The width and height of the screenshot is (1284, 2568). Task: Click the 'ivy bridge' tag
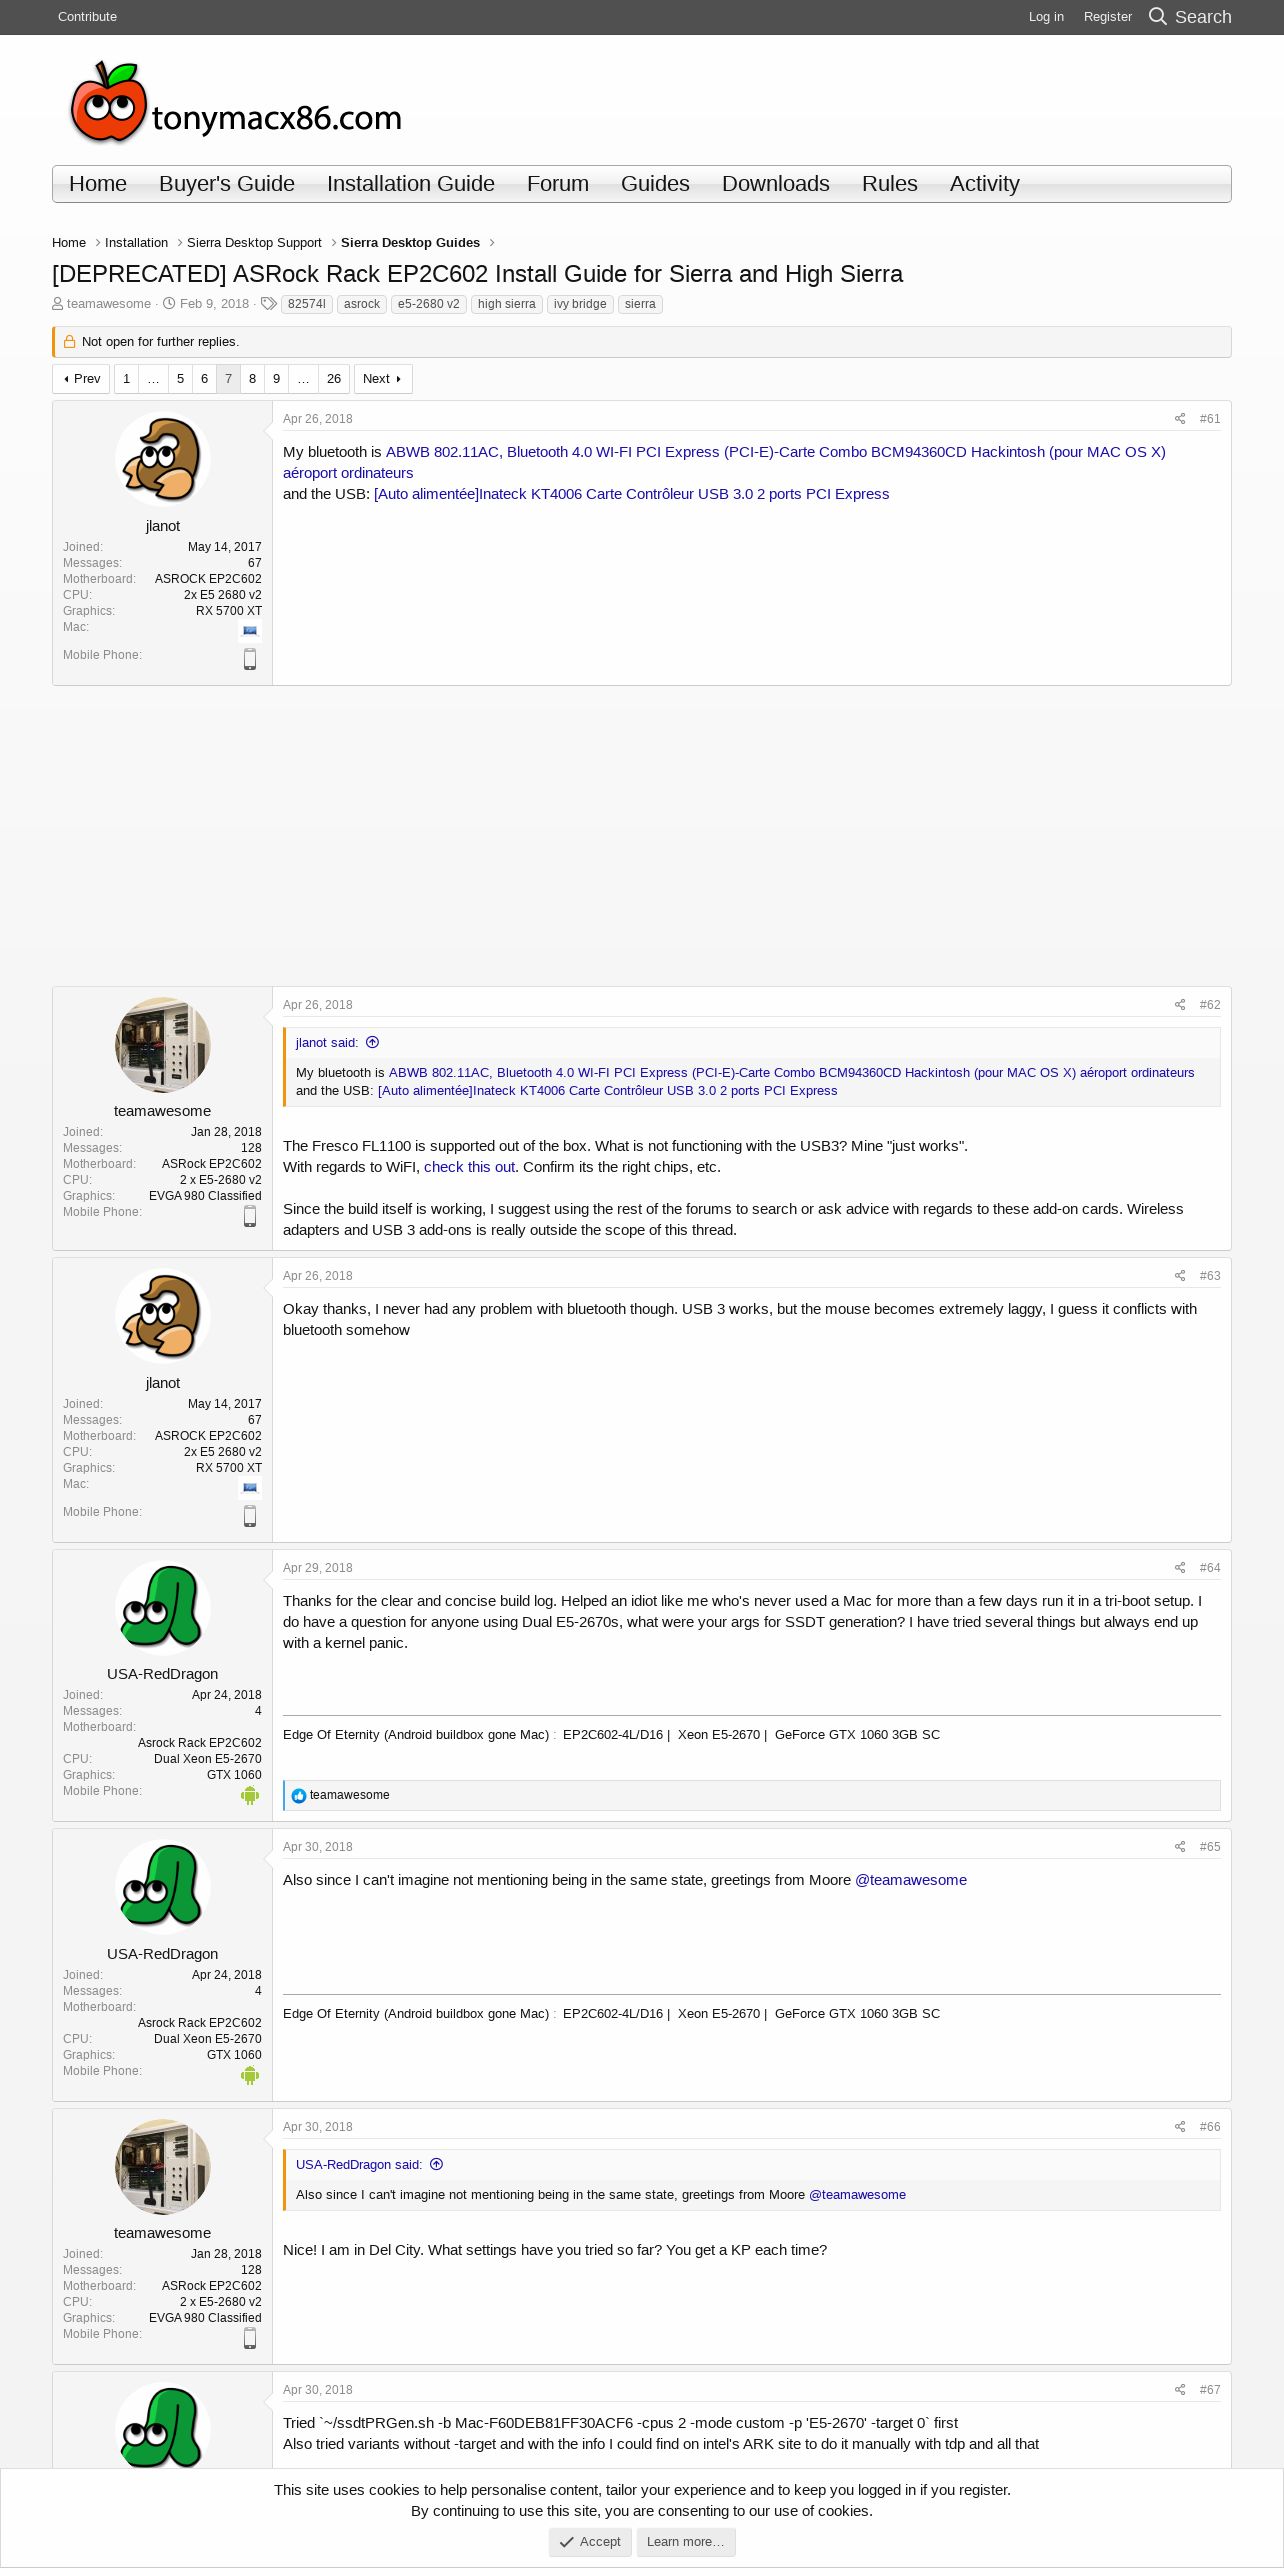point(580,305)
